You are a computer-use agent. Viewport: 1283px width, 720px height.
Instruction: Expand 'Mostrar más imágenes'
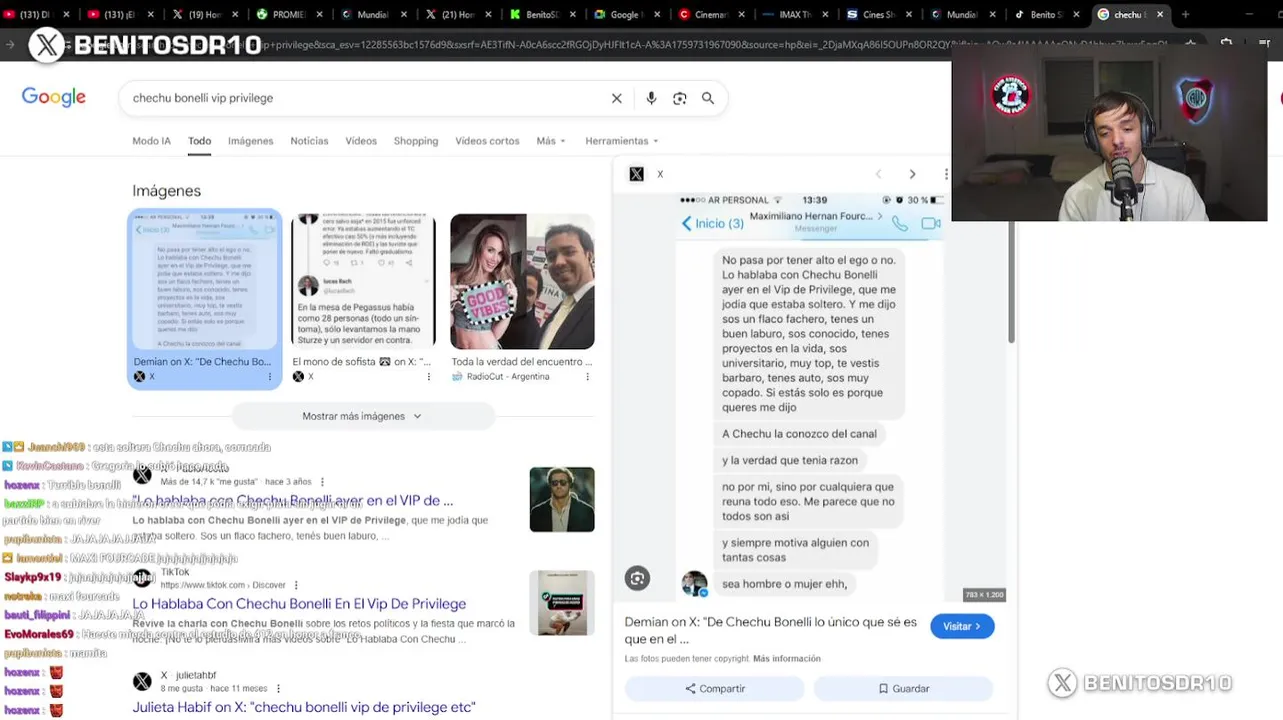[x=363, y=416]
